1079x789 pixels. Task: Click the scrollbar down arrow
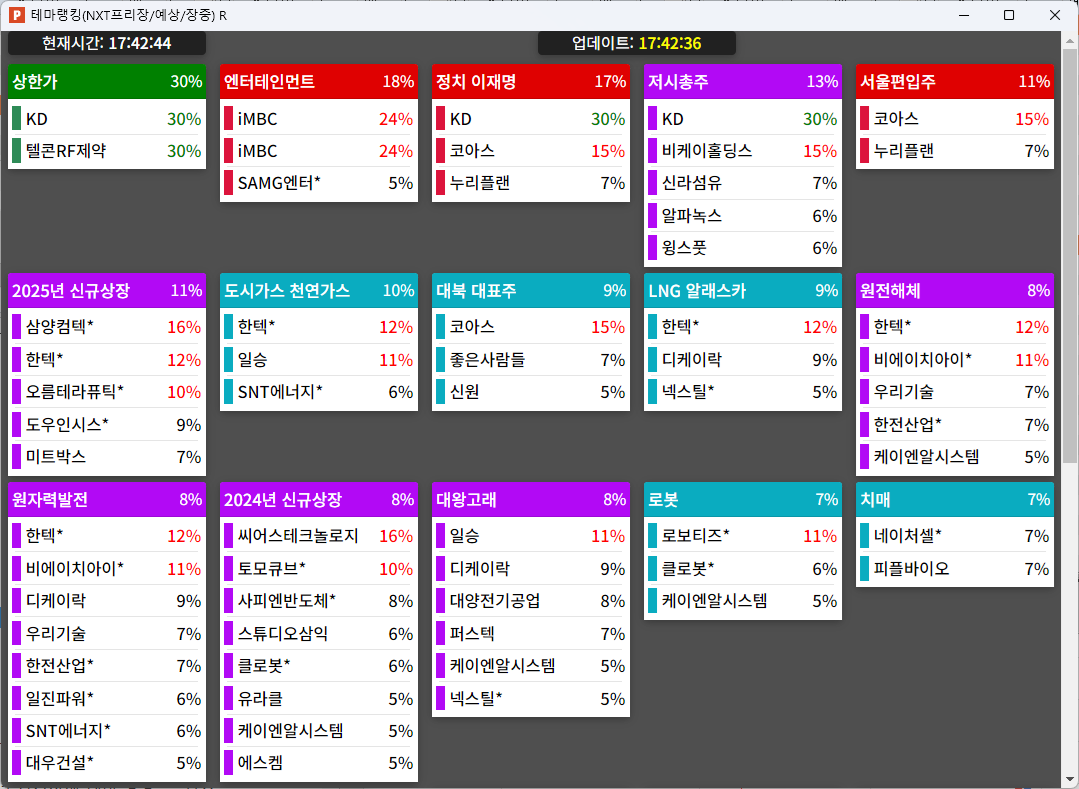point(1070,779)
